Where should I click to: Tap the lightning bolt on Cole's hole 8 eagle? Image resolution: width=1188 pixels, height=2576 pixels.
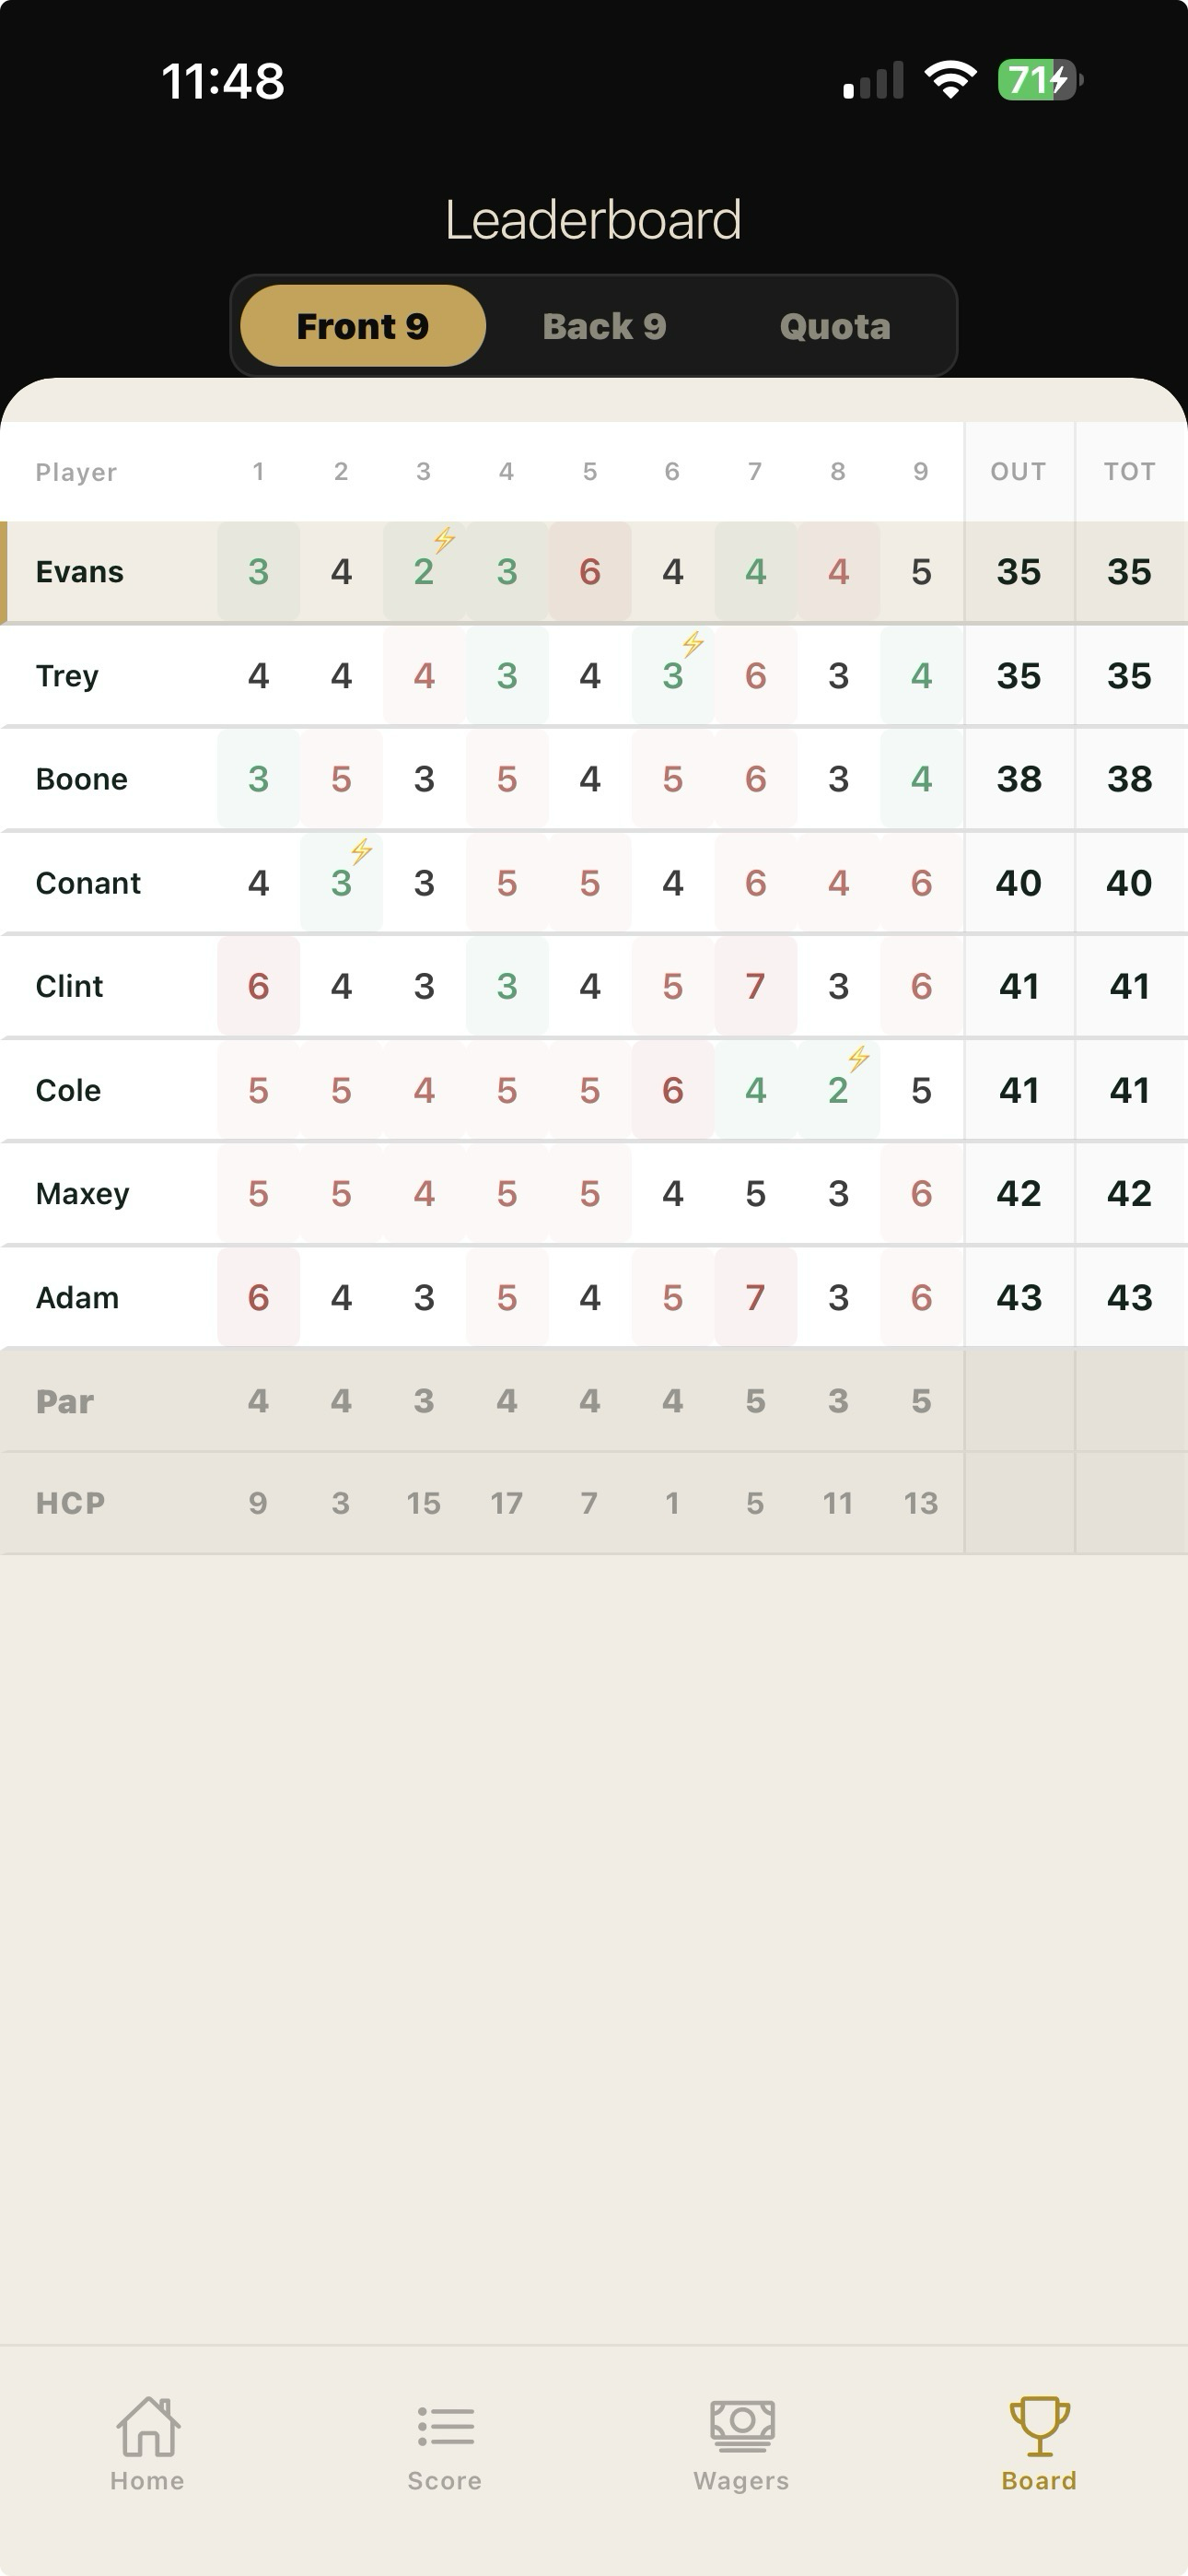[x=858, y=1058]
